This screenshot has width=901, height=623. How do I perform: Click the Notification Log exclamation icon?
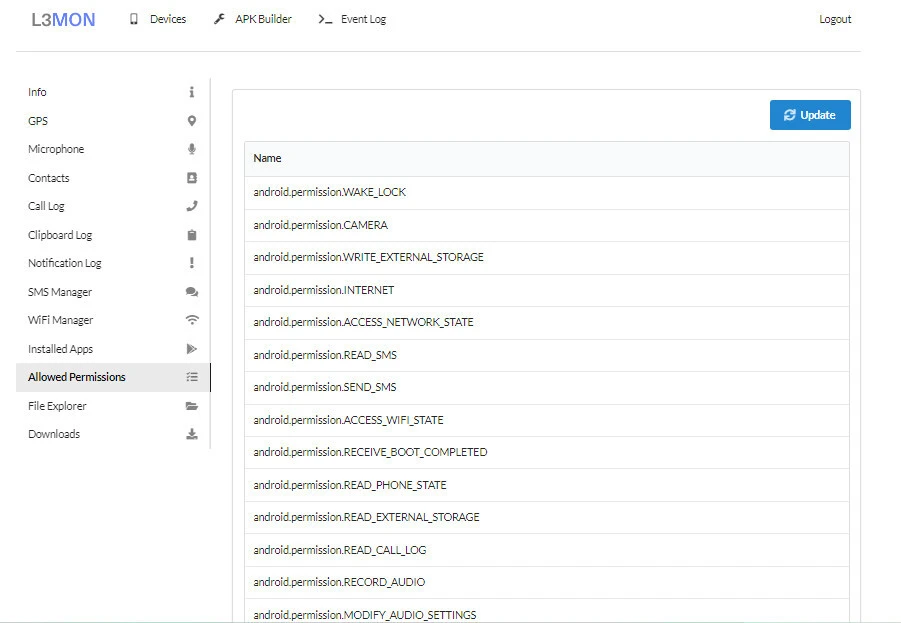point(192,263)
